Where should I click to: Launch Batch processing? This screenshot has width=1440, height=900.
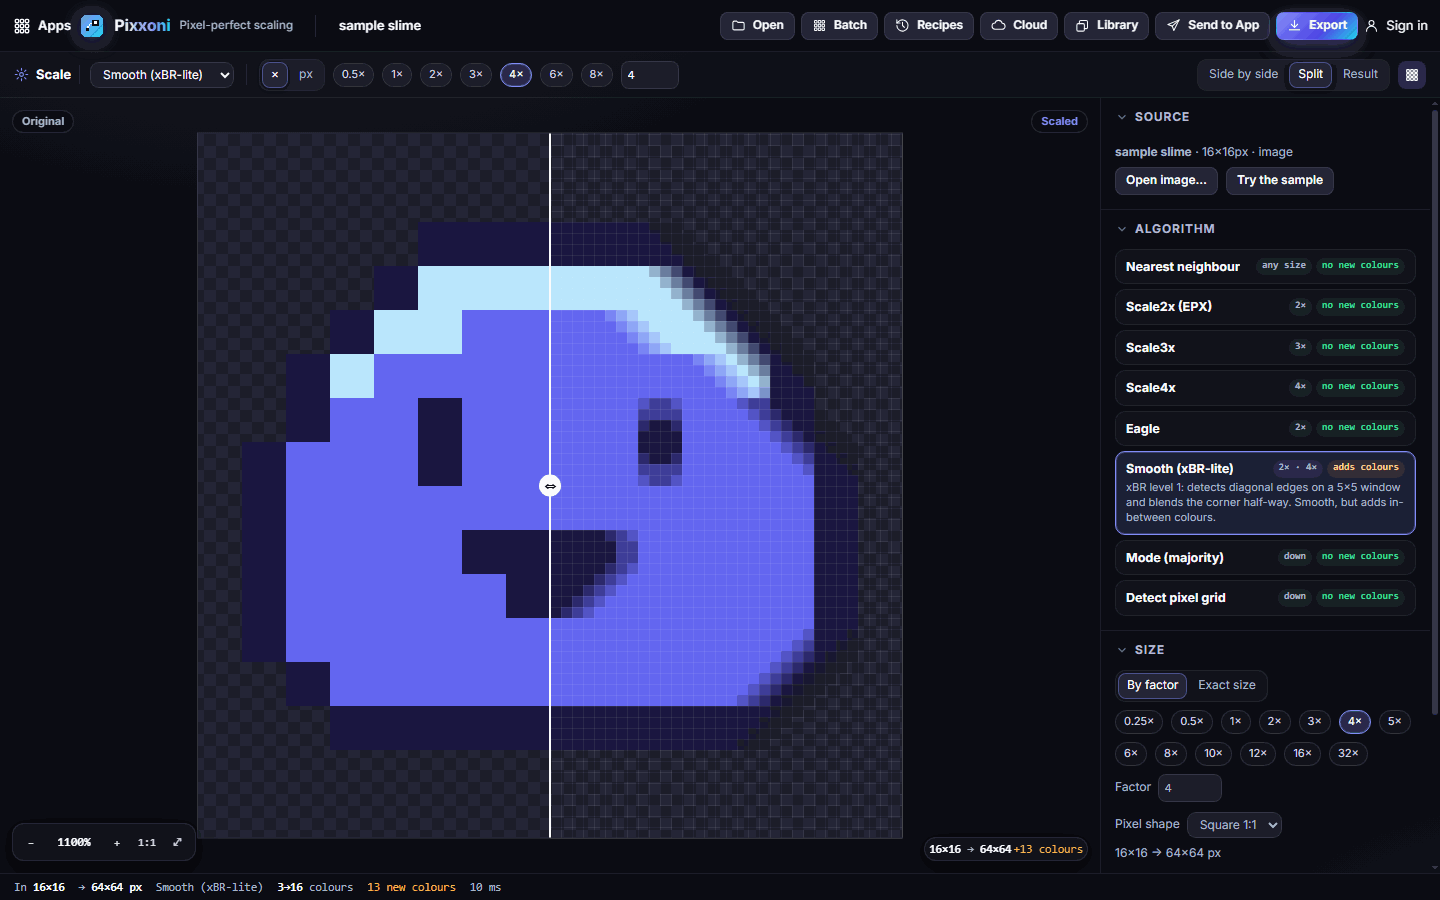pyautogui.click(x=840, y=25)
